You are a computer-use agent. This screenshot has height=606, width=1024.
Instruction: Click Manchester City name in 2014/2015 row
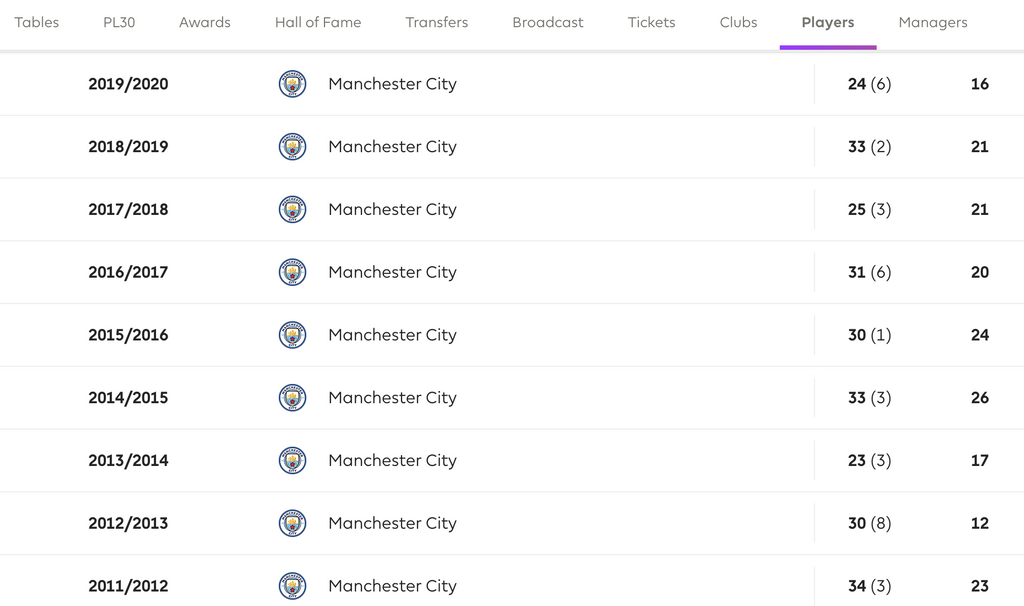click(392, 398)
